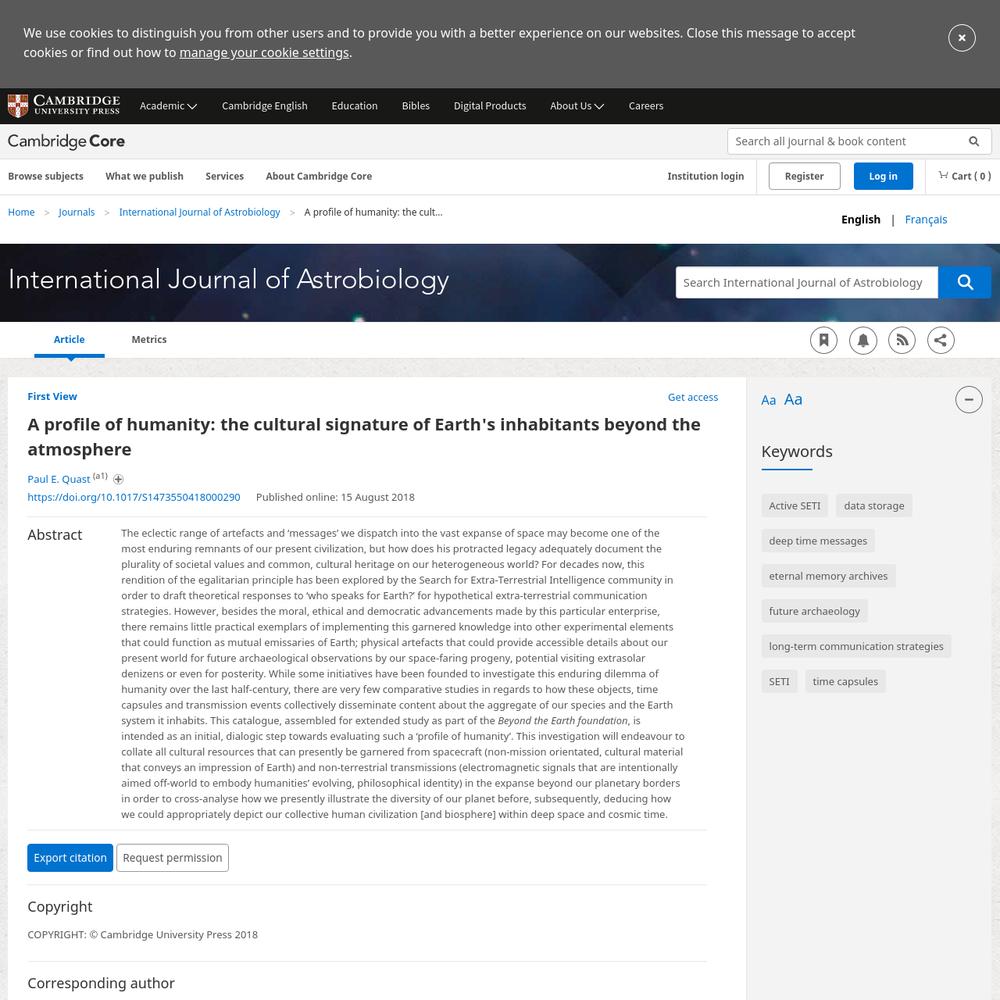Click the Register button
Viewport: 1000px width, 1000px height.
click(x=804, y=176)
